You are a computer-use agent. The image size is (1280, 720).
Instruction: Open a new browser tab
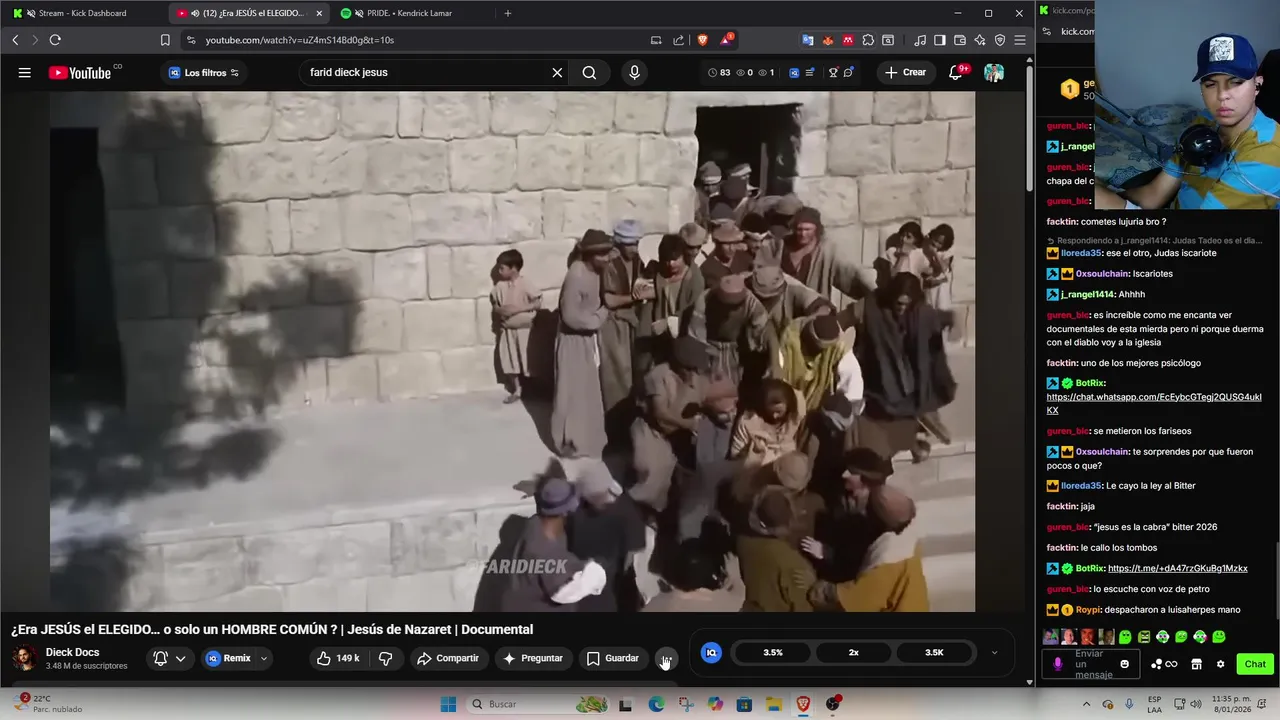(507, 13)
